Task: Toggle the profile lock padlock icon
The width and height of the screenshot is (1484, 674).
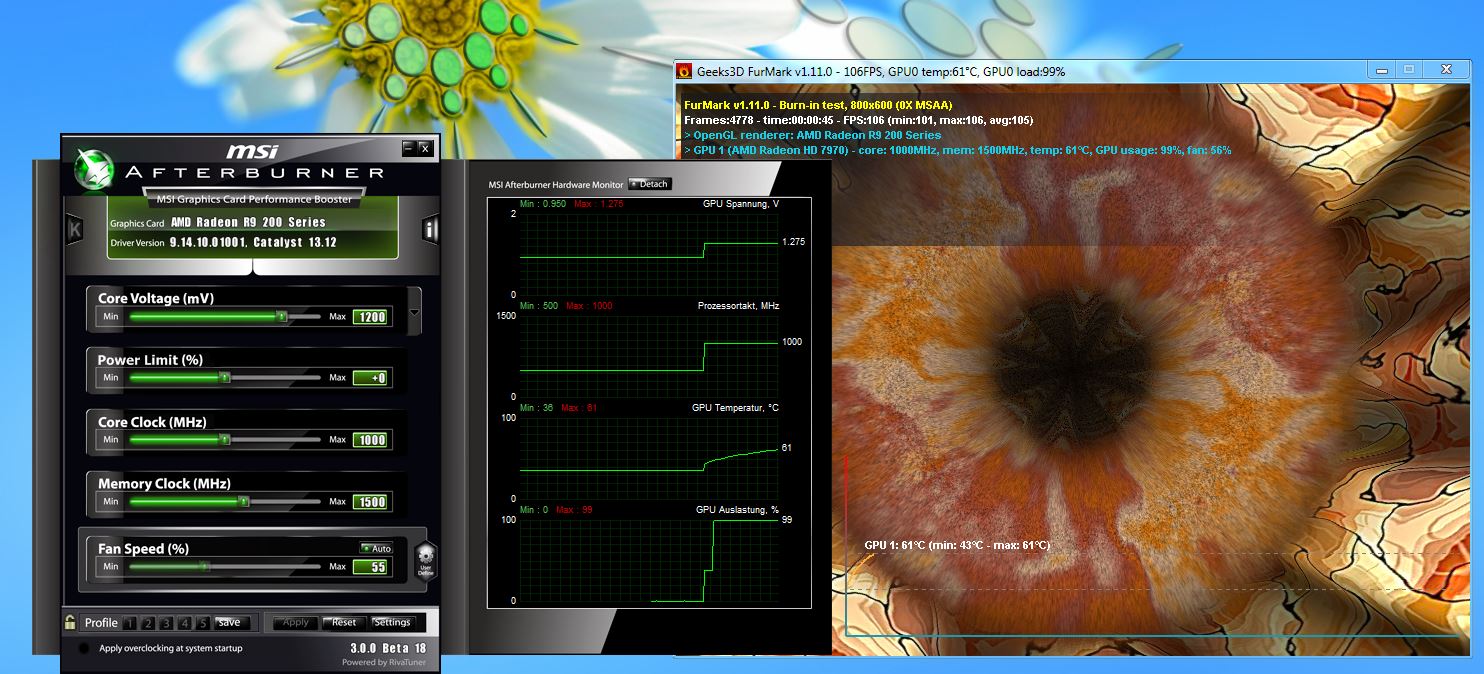Action: coord(70,622)
